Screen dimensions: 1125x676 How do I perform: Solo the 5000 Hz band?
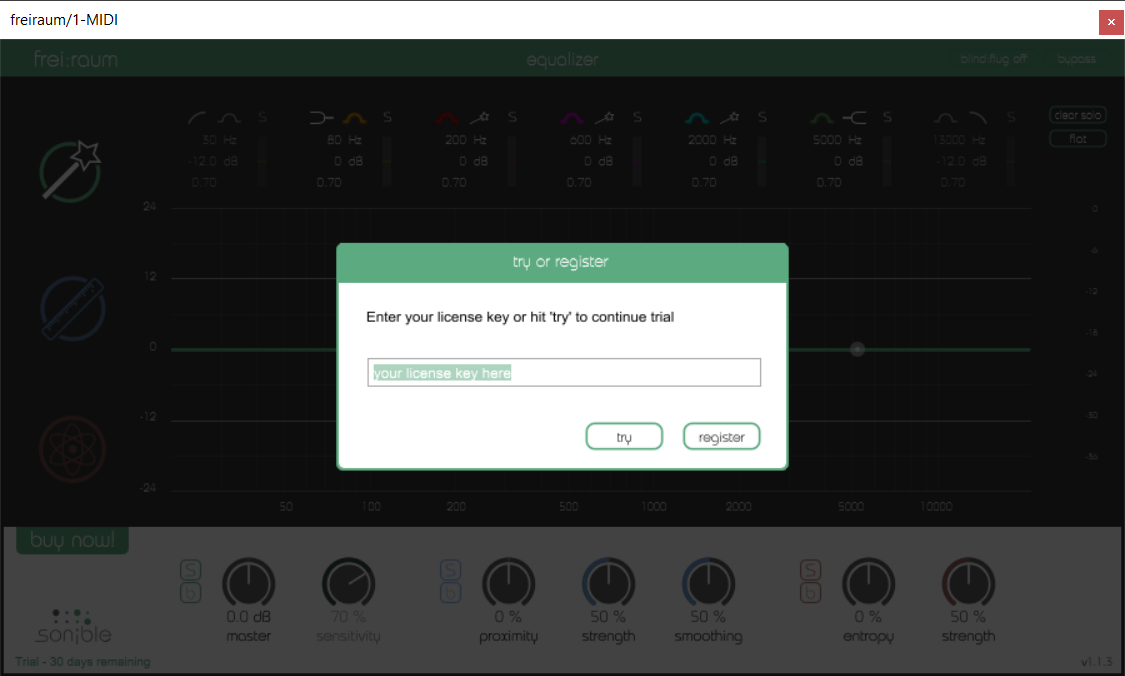[888, 117]
